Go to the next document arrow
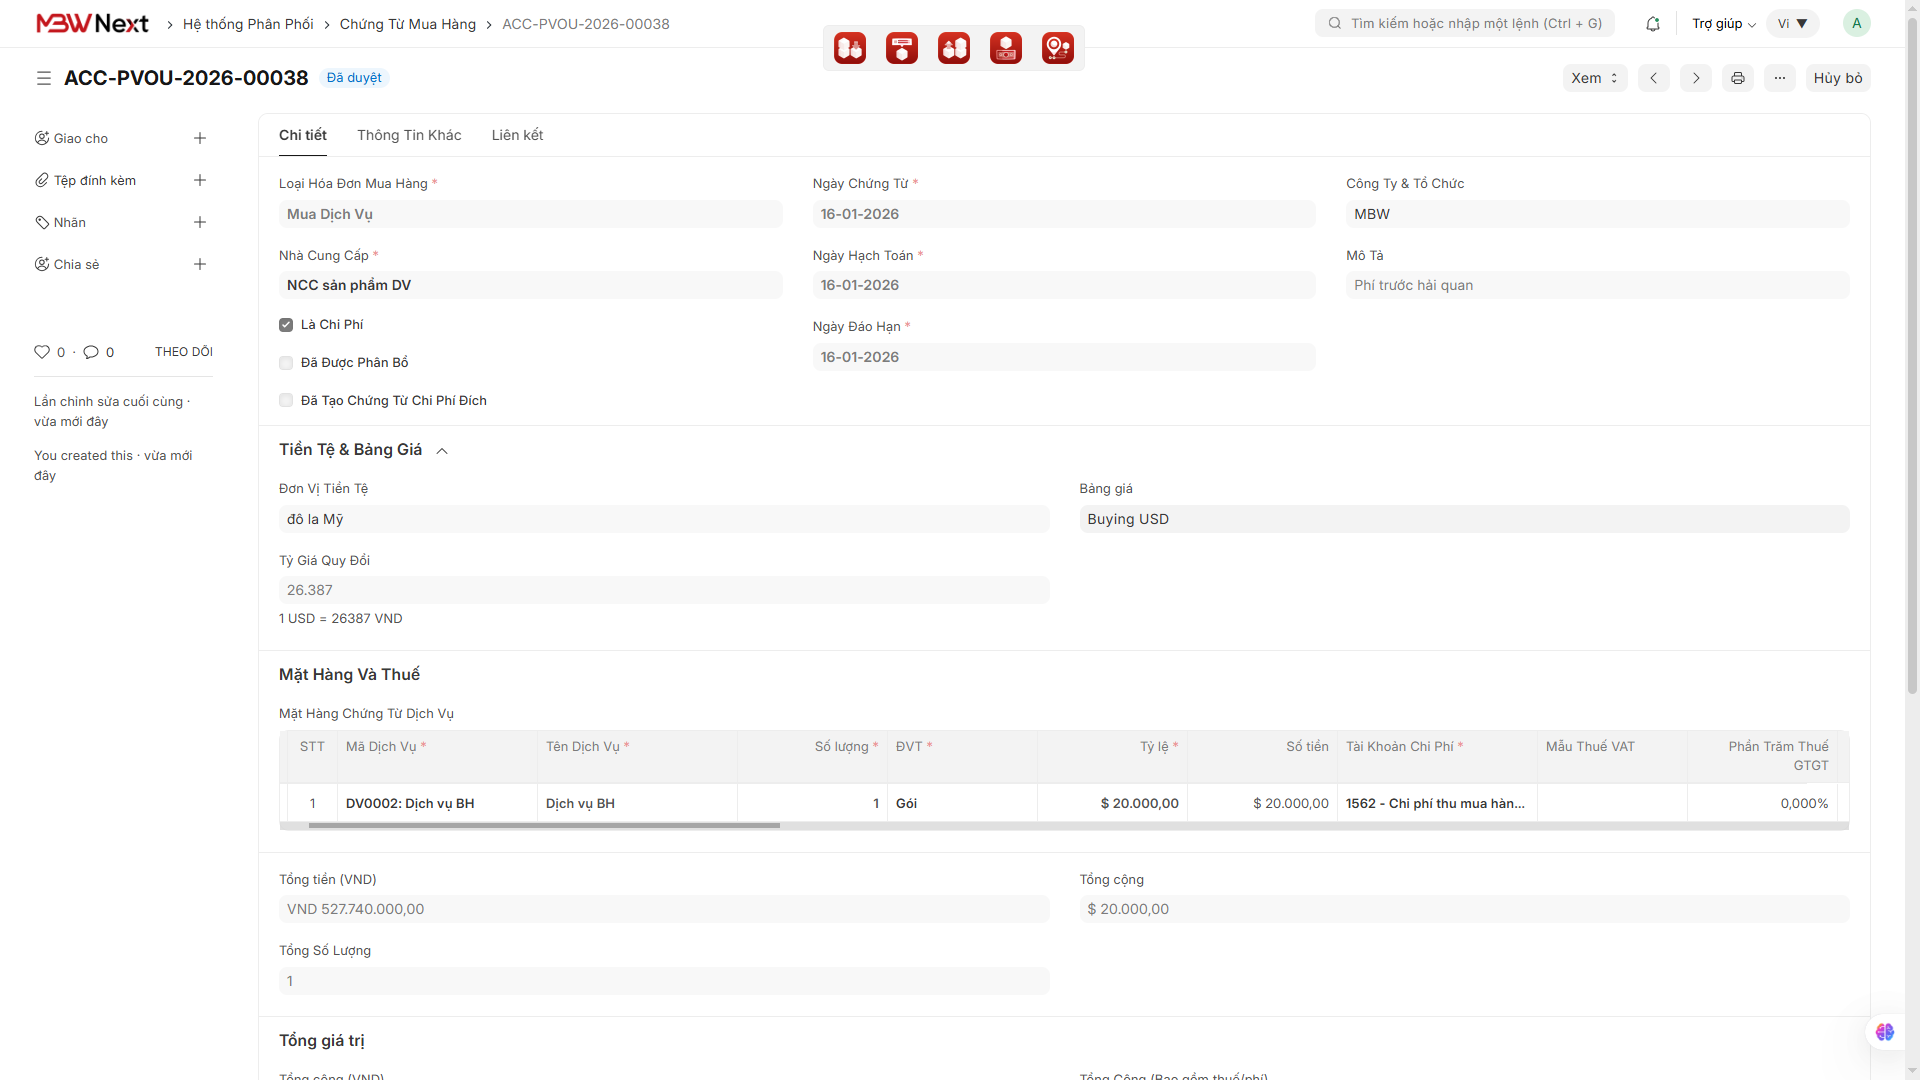1920x1080 pixels. click(1696, 78)
